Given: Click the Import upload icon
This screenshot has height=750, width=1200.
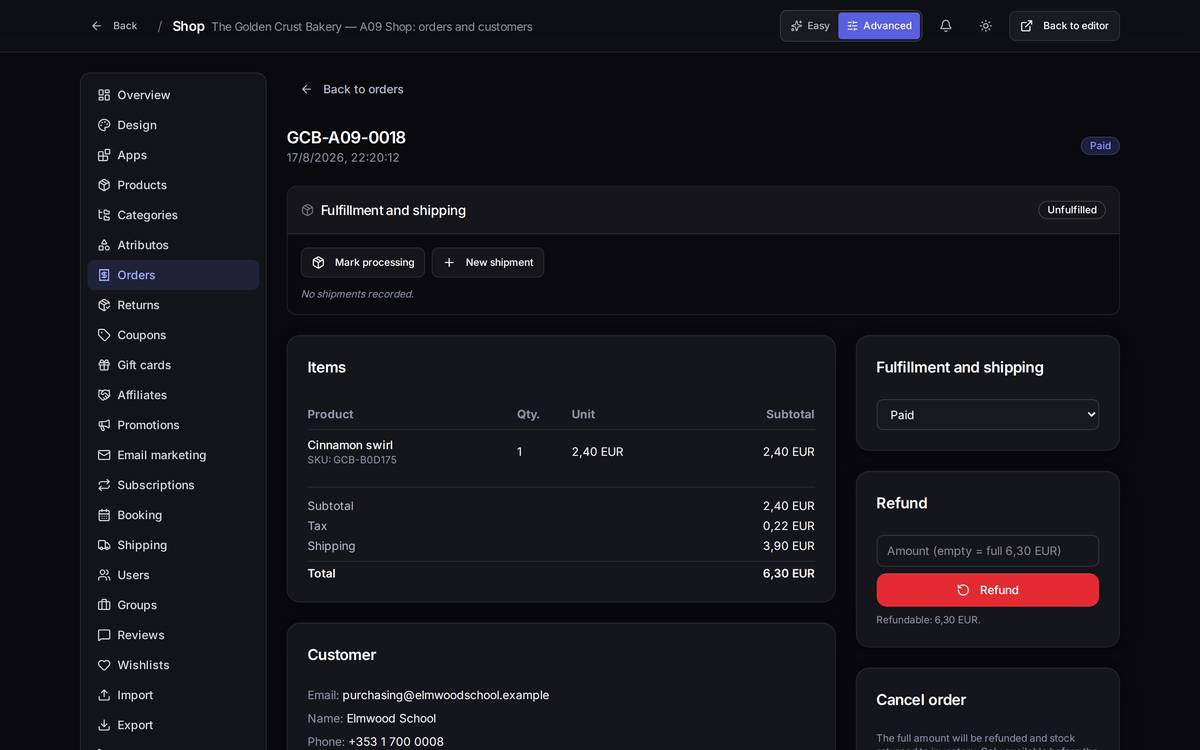Looking at the screenshot, I should [104, 695].
